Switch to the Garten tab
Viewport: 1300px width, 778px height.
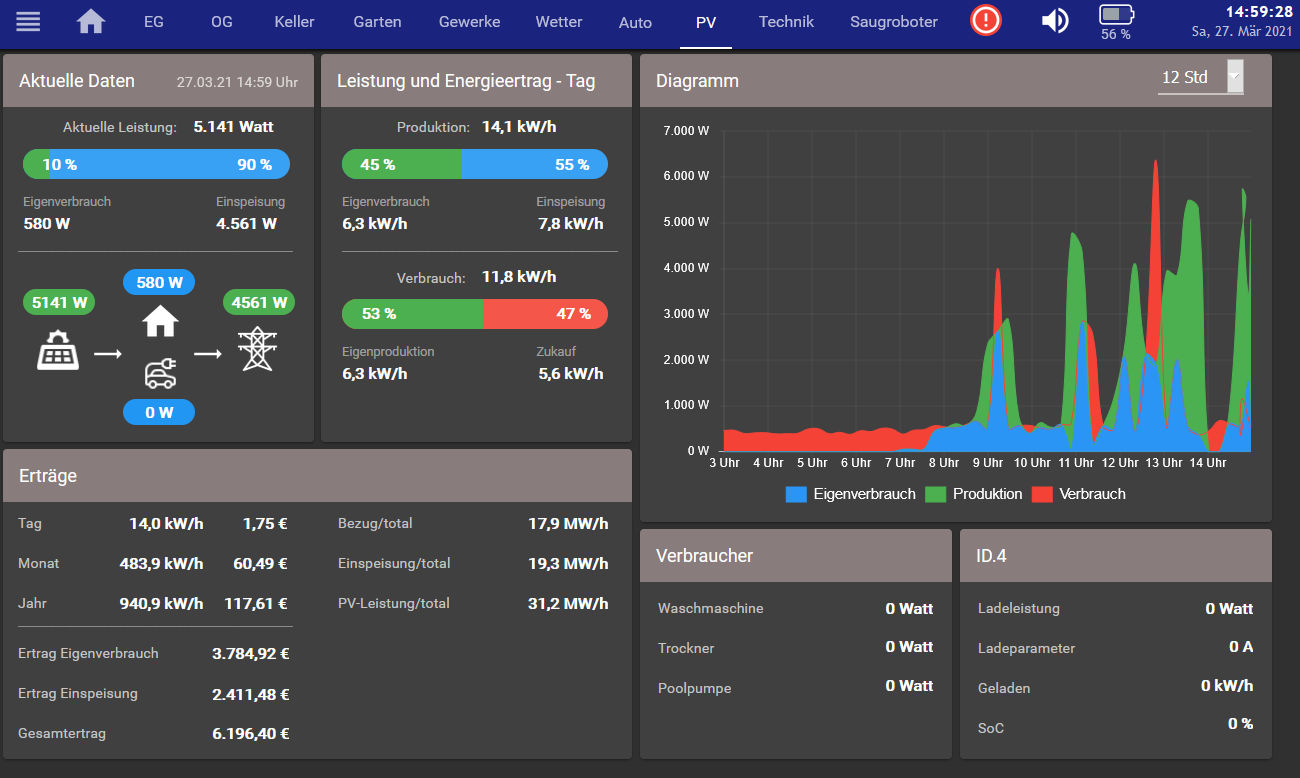tap(378, 21)
